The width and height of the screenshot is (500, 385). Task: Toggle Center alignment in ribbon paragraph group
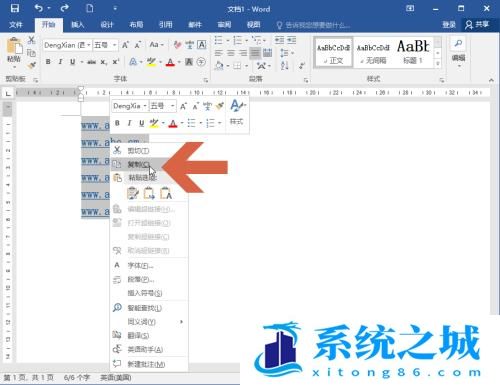click(x=231, y=53)
